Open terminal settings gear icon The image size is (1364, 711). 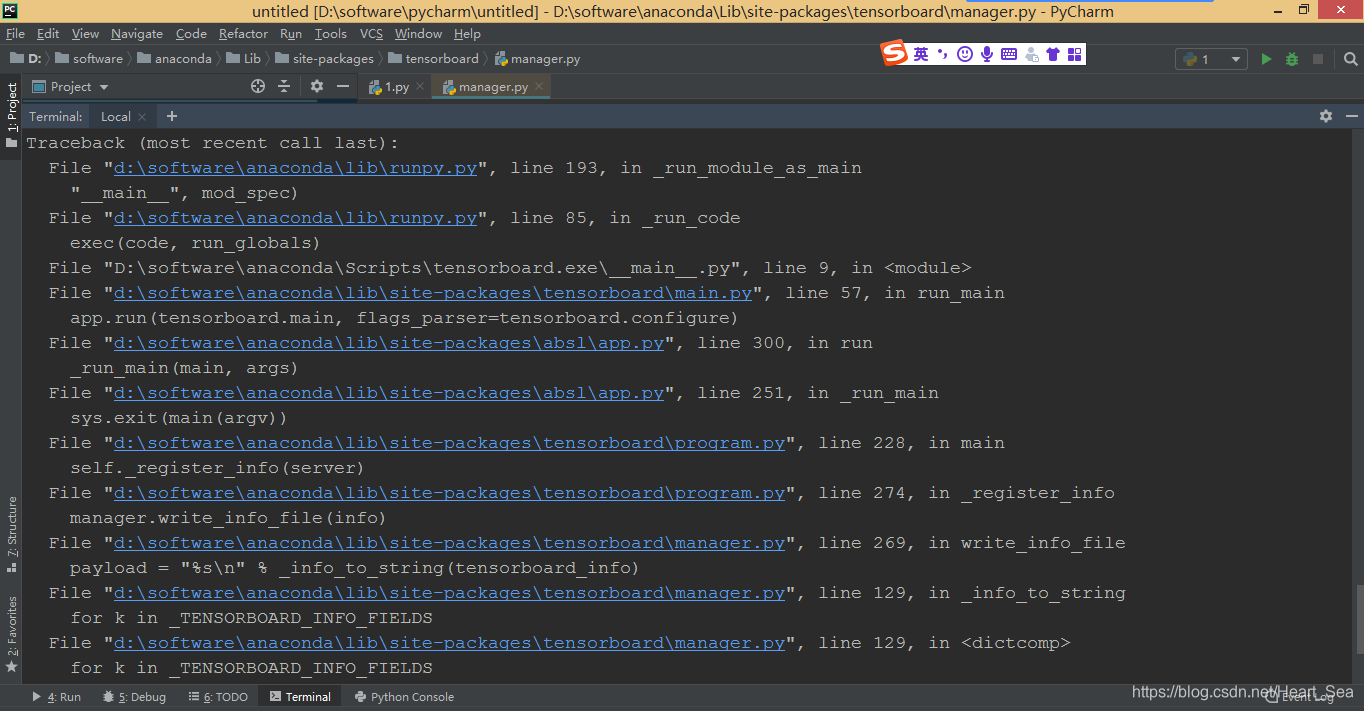pyautogui.click(x=1326, y=116)
